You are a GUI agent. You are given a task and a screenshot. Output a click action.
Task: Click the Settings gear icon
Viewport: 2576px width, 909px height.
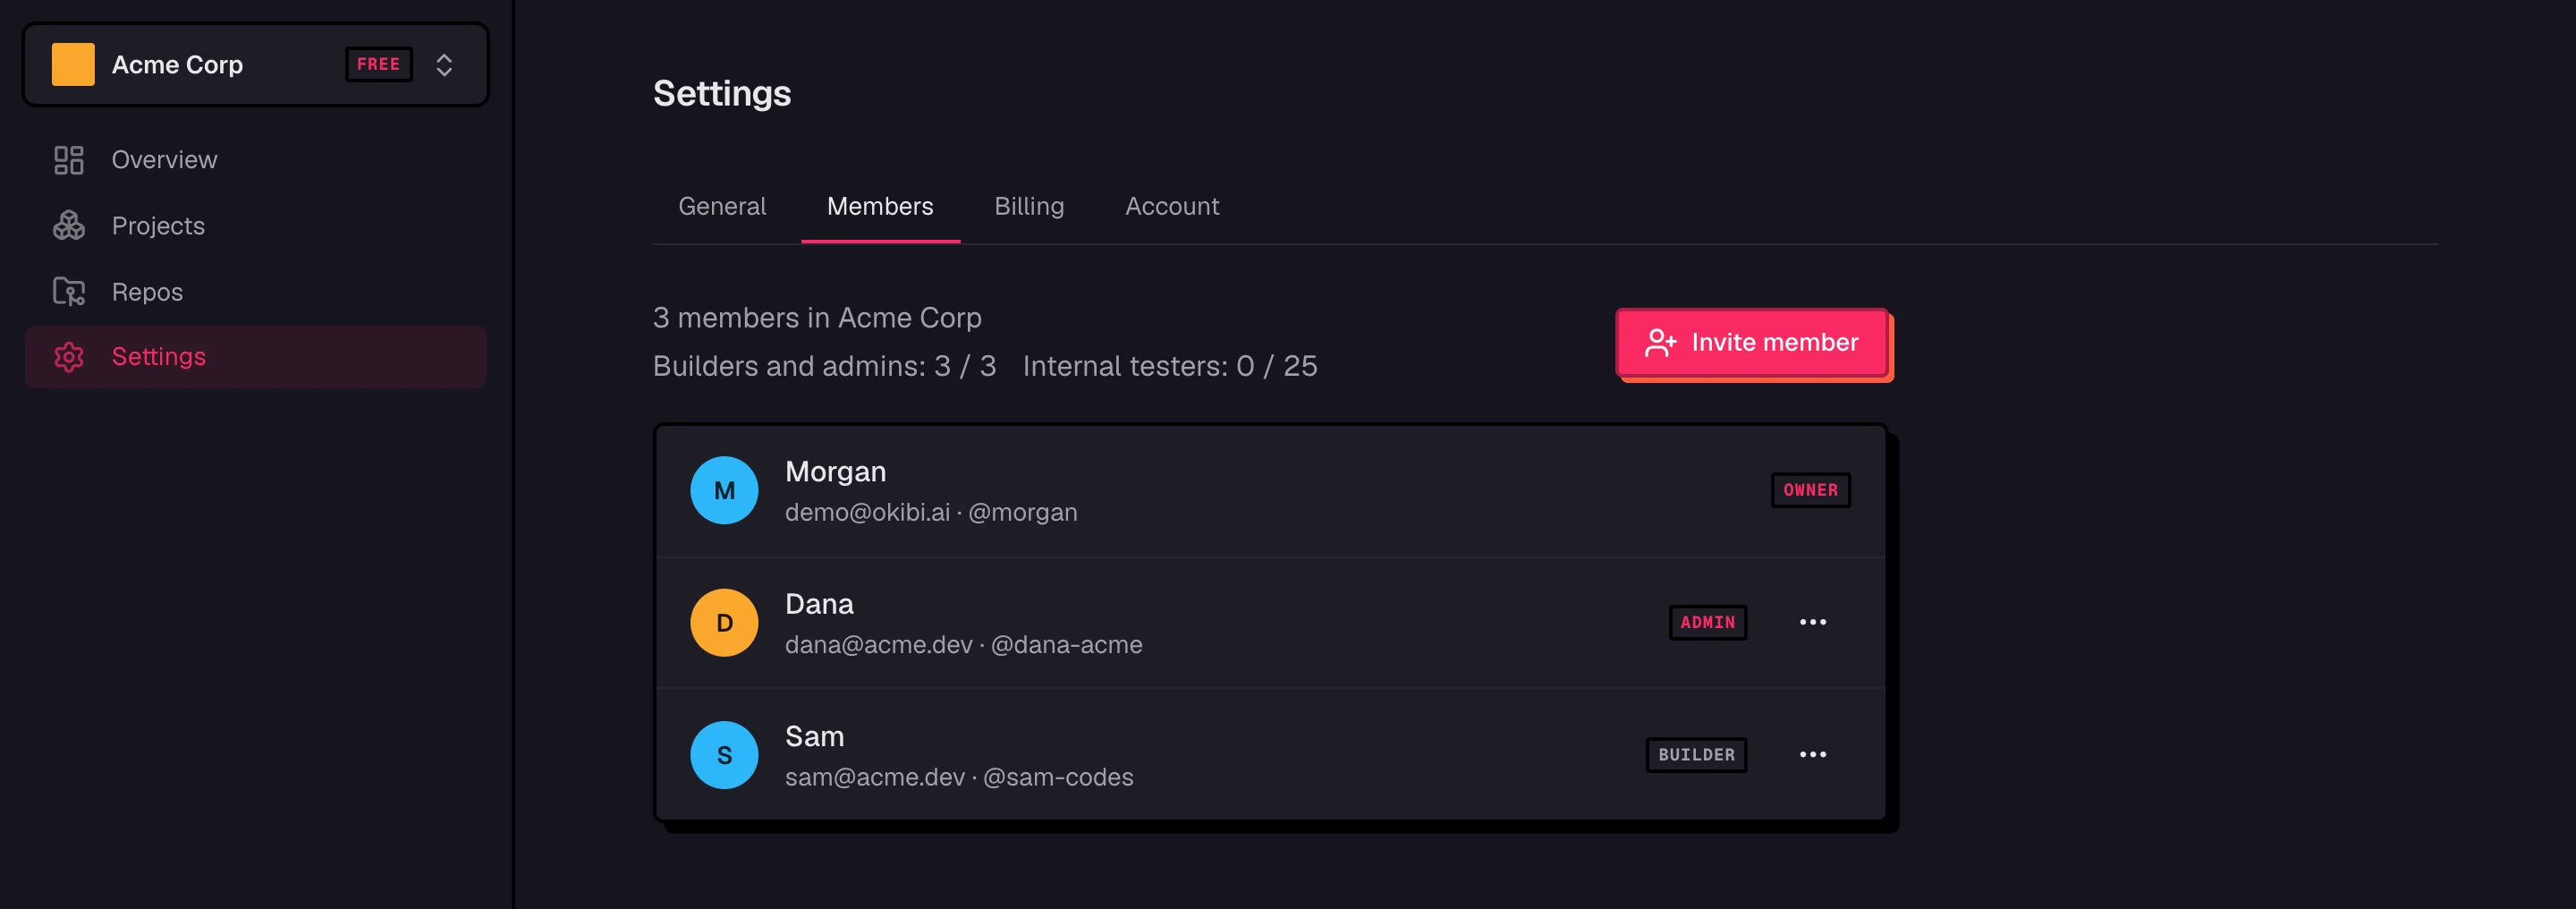click(68, 357)
